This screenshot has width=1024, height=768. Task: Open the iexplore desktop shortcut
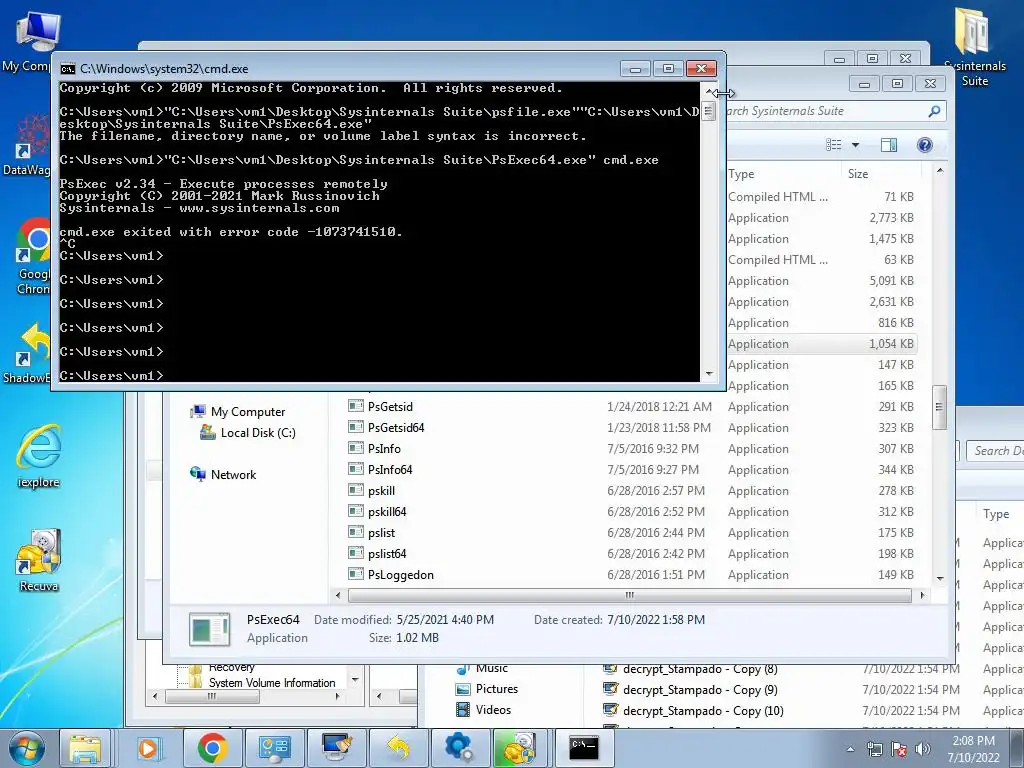(x=39, y=456)
